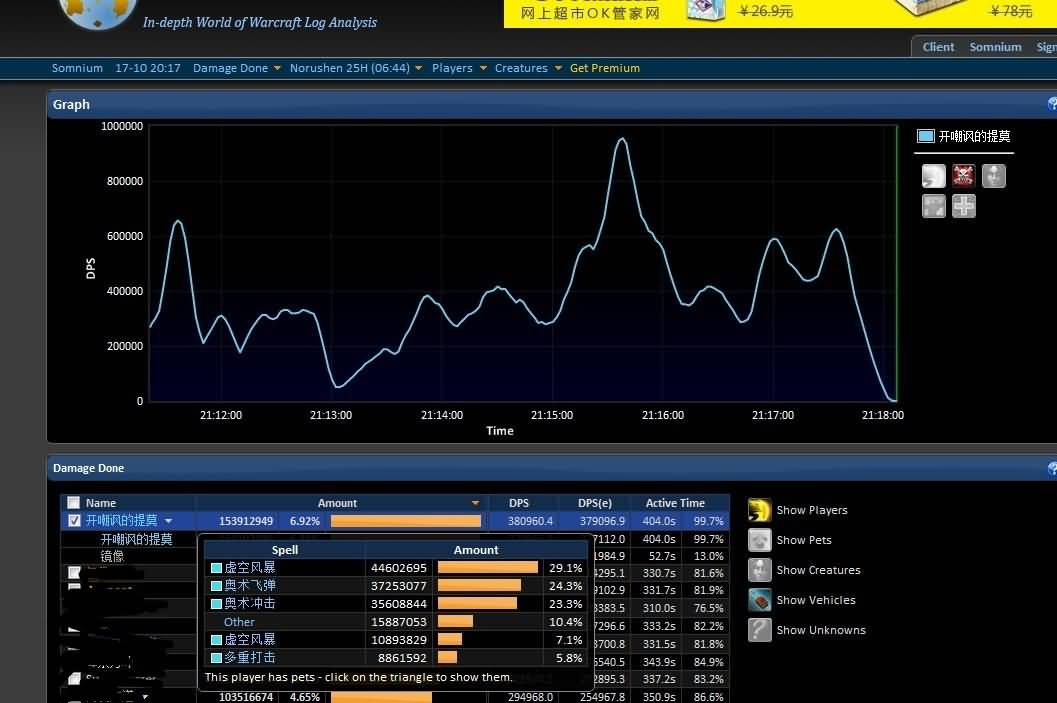Sort by the DPS(e) column header
The width and height of the screenshot is (1057, 703).
click(595, 503)
